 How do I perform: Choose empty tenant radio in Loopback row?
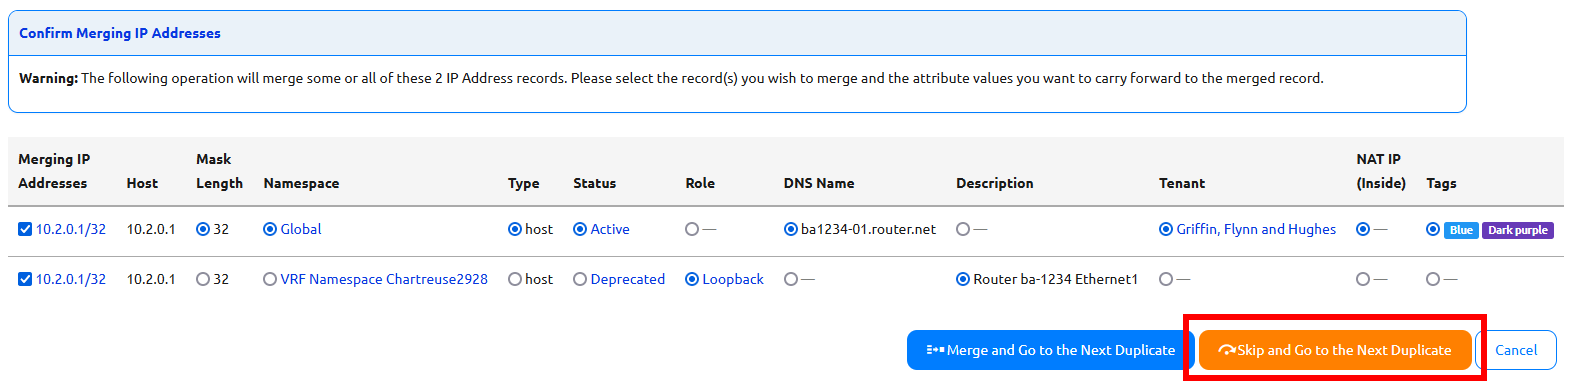(x=1166, y=279)
